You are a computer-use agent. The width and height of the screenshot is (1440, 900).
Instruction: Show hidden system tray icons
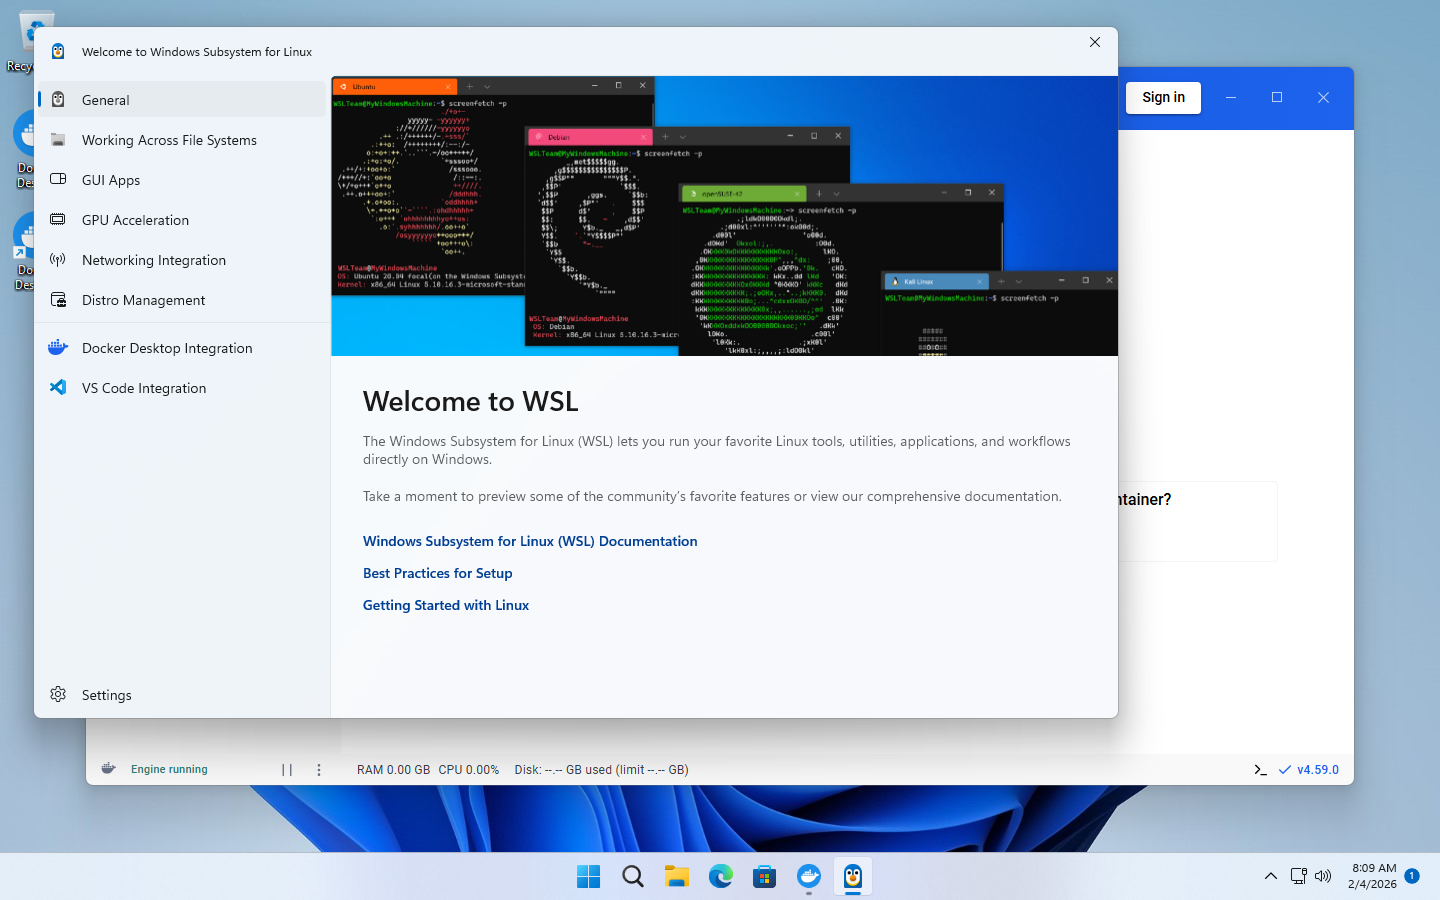click(x=1270, y=876)
